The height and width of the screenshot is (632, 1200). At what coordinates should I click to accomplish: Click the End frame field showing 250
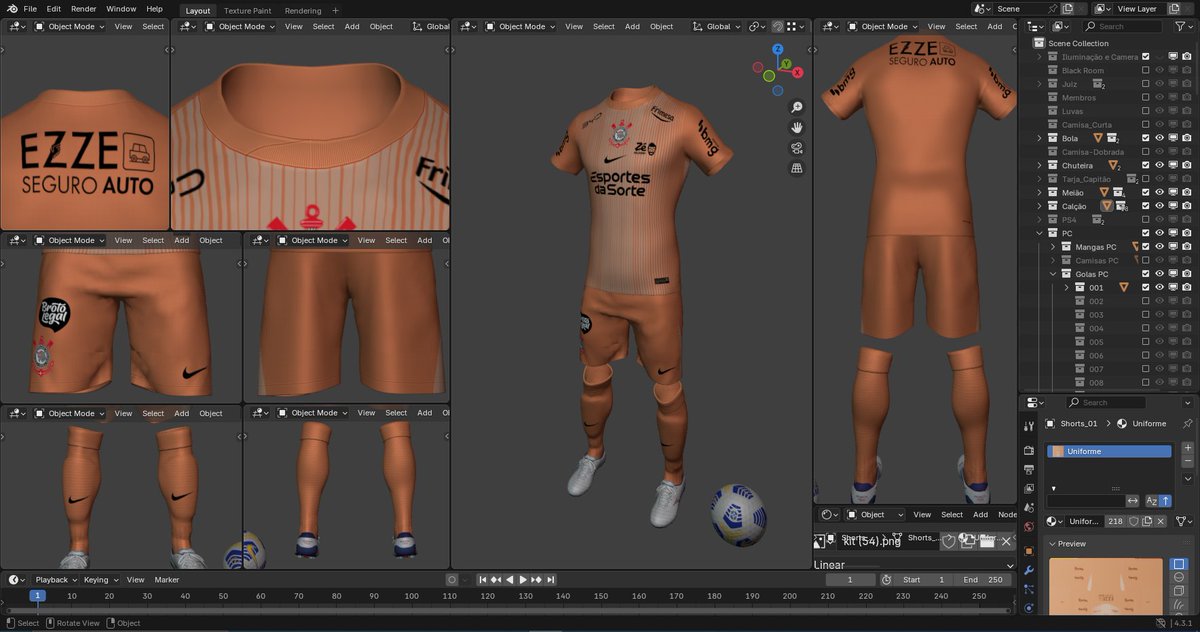click(x=984, y=580)
